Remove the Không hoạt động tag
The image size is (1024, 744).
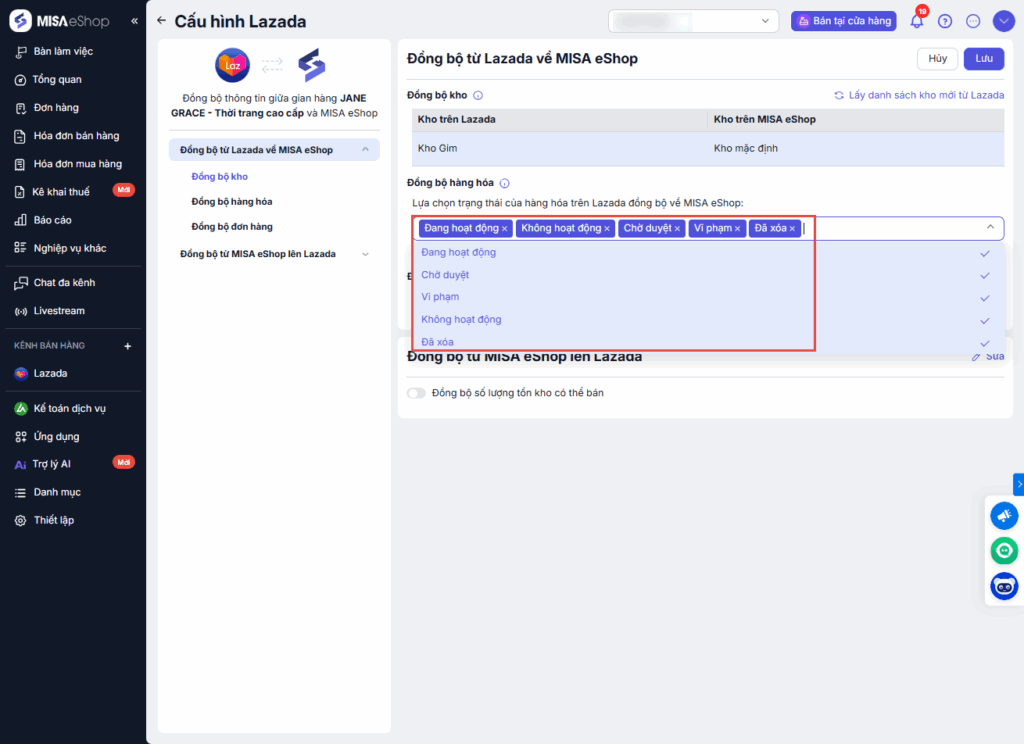tap(607, 229)
